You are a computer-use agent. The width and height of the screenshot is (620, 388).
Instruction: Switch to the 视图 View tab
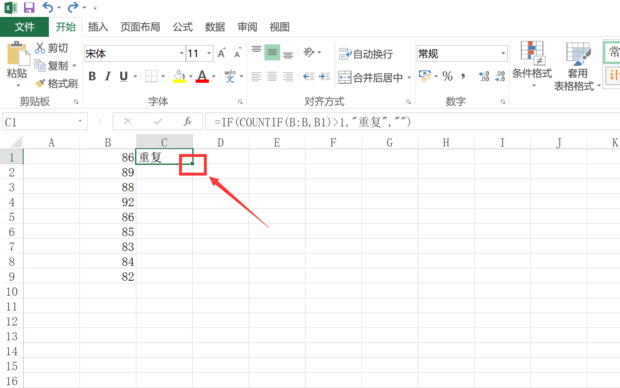[279, 27]
